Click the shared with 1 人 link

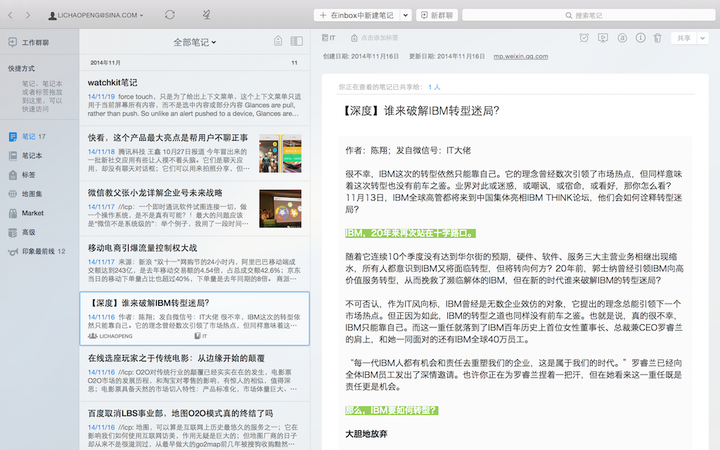click(x=434, y=87)
